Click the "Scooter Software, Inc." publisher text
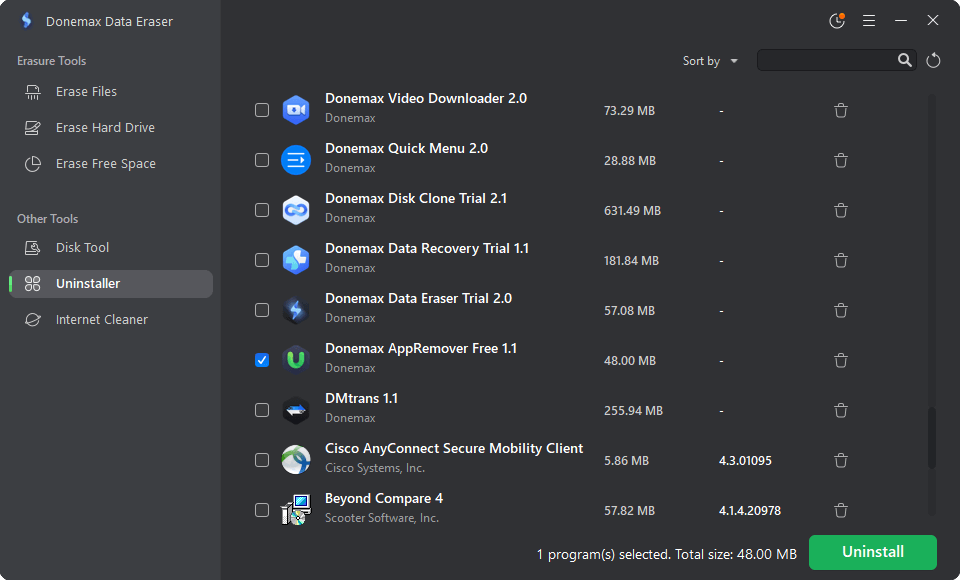Image resolution: width=960 pixels, height=580 pixels. coord(381,518)
